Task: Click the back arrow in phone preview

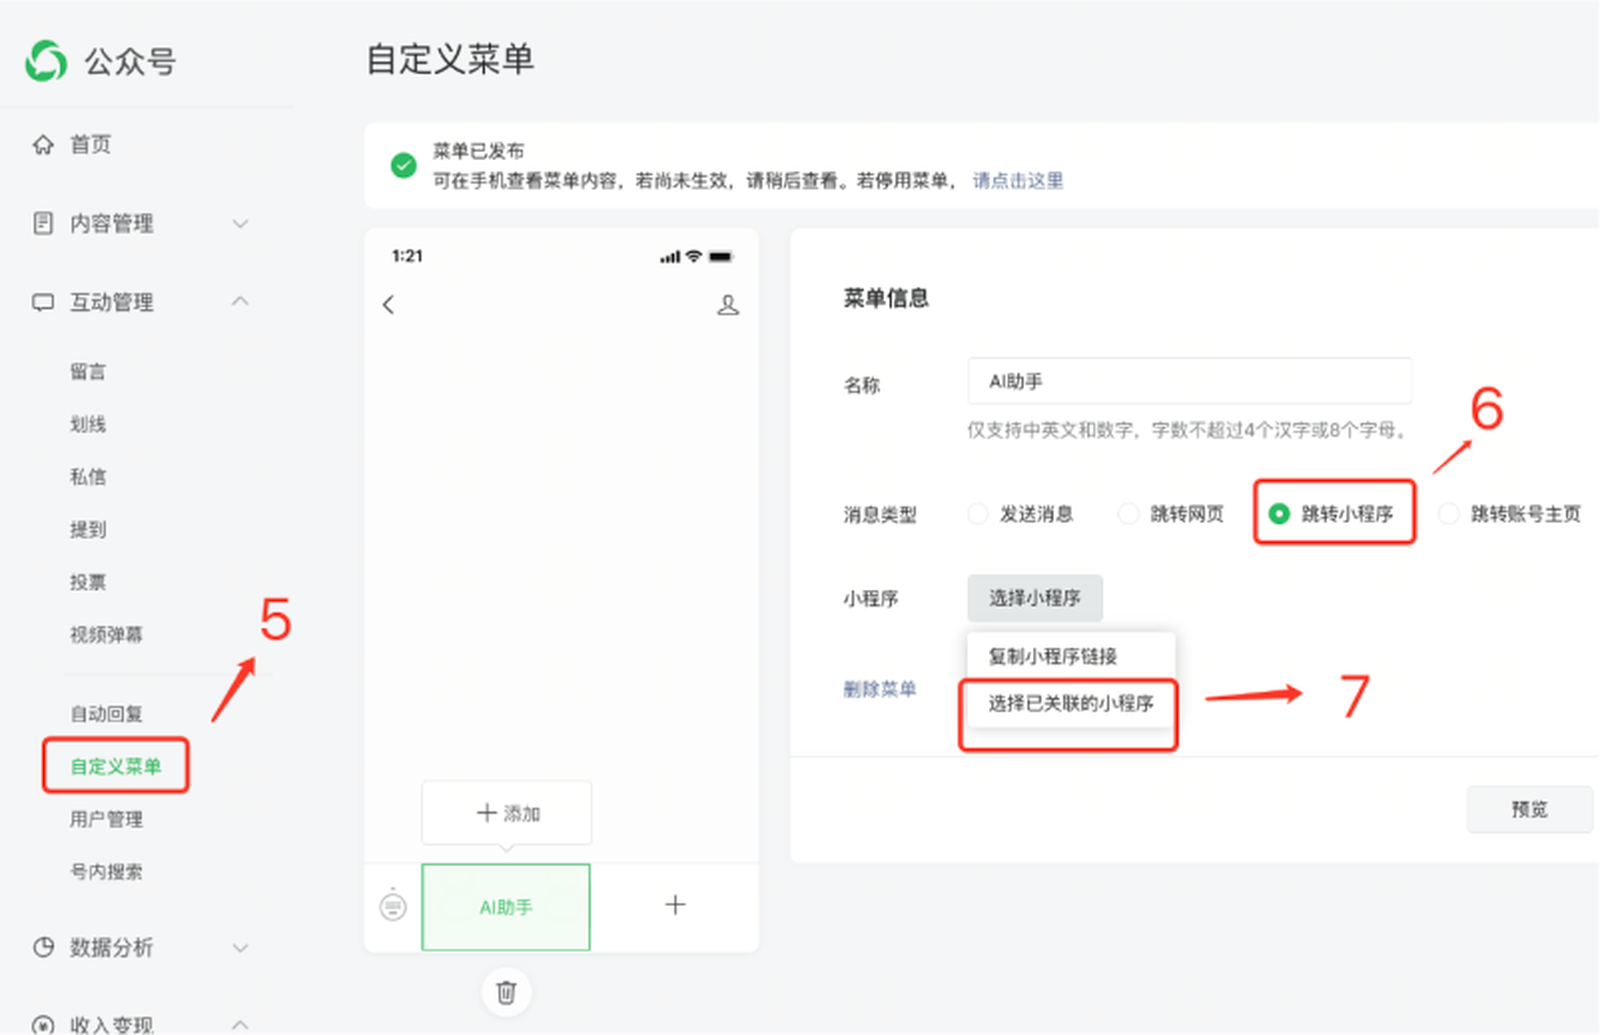Action: (x=389, y=304)
